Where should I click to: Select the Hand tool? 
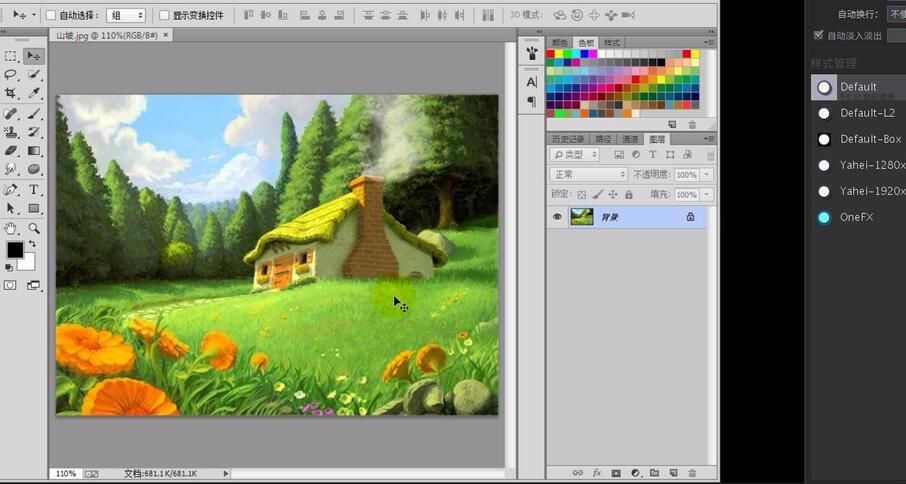pos(10,228)
